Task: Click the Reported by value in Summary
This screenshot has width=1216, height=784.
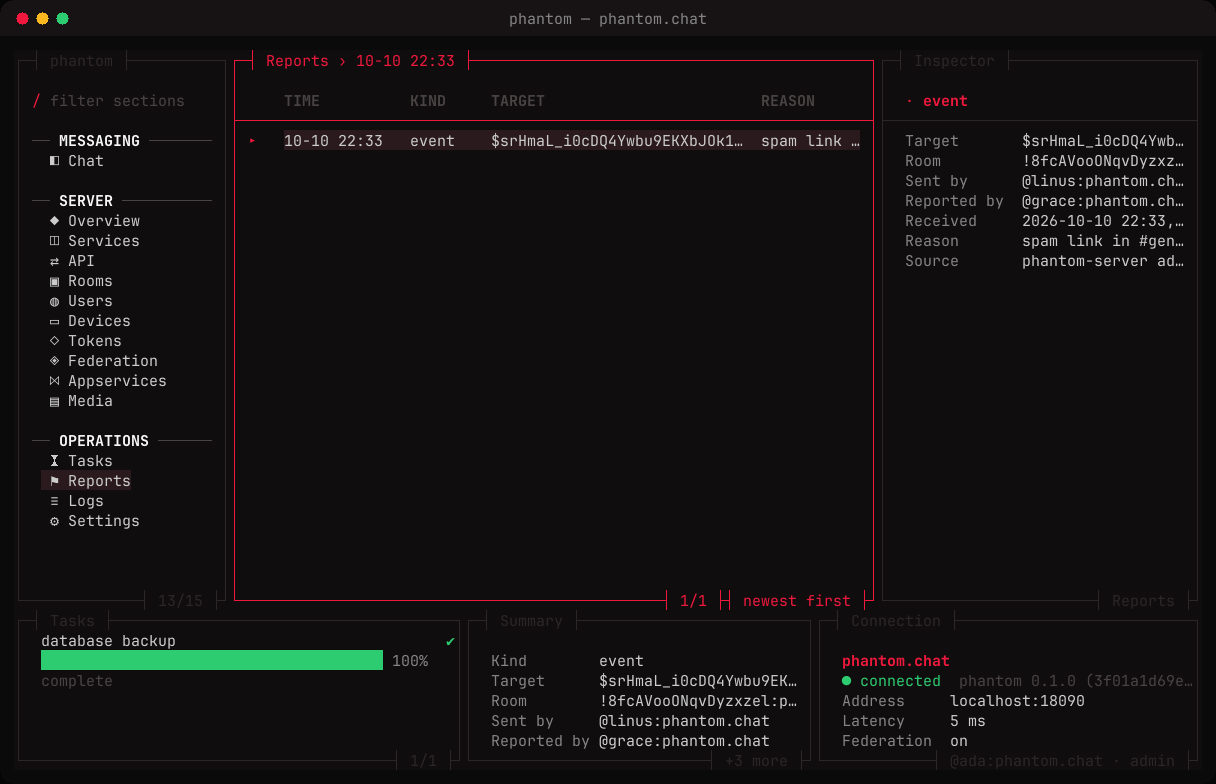Action: [x=684, y=741]
